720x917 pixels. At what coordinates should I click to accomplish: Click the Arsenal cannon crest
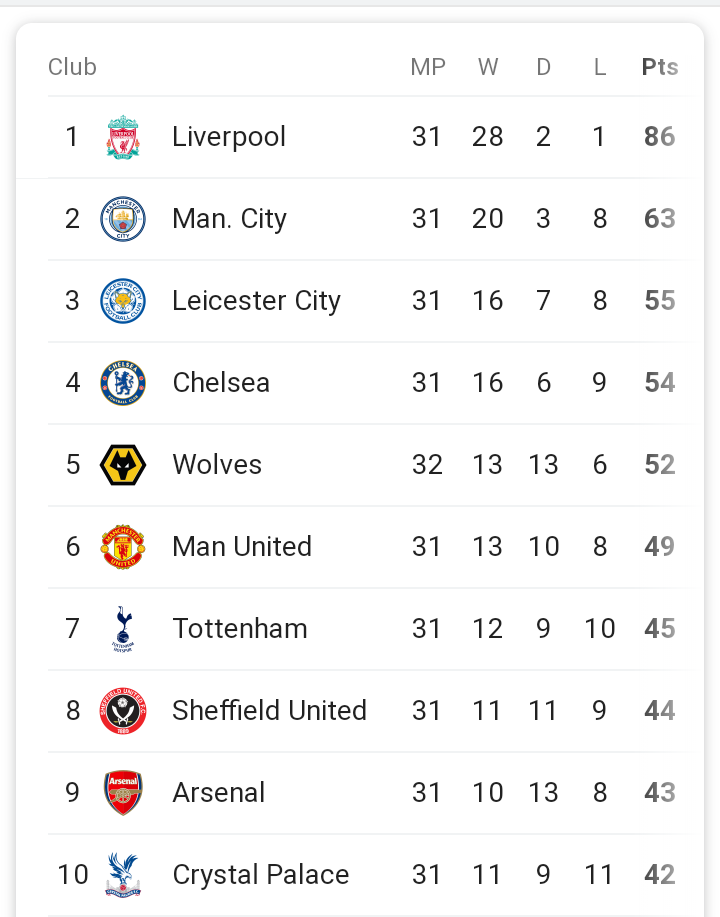[123, 793]
